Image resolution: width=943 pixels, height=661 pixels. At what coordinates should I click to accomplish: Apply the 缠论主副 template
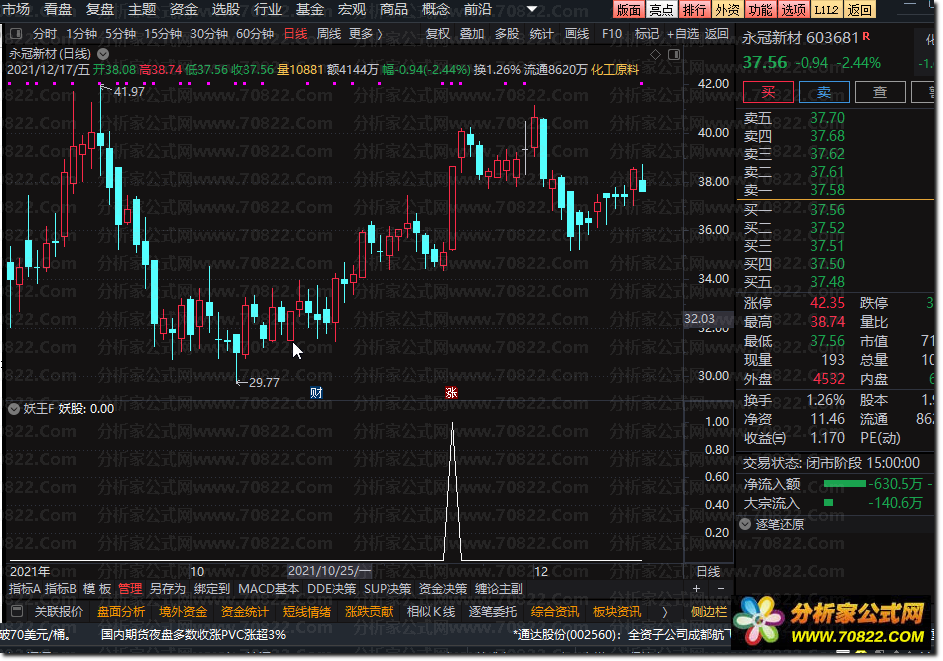pyautogui.click(x=499, y=589)
